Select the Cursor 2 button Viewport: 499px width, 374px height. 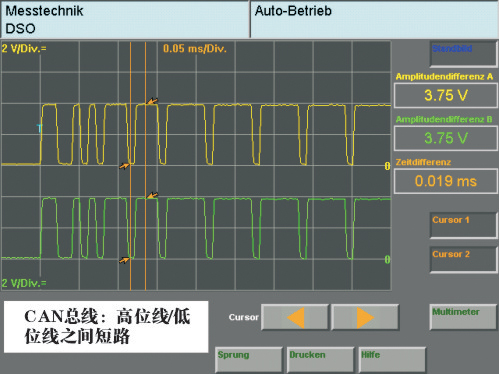[464, 260]
